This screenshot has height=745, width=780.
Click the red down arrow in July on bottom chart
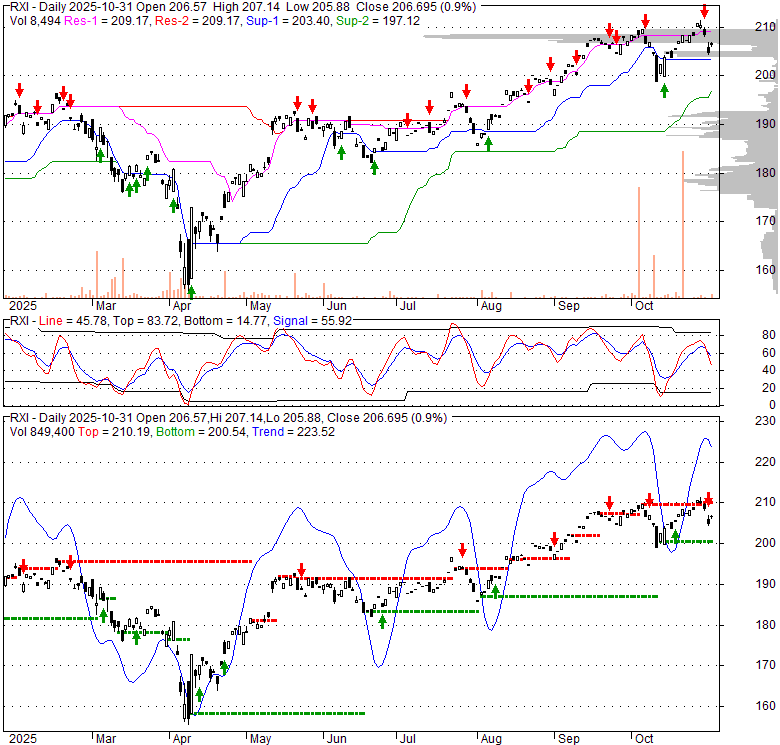[463, 550]
